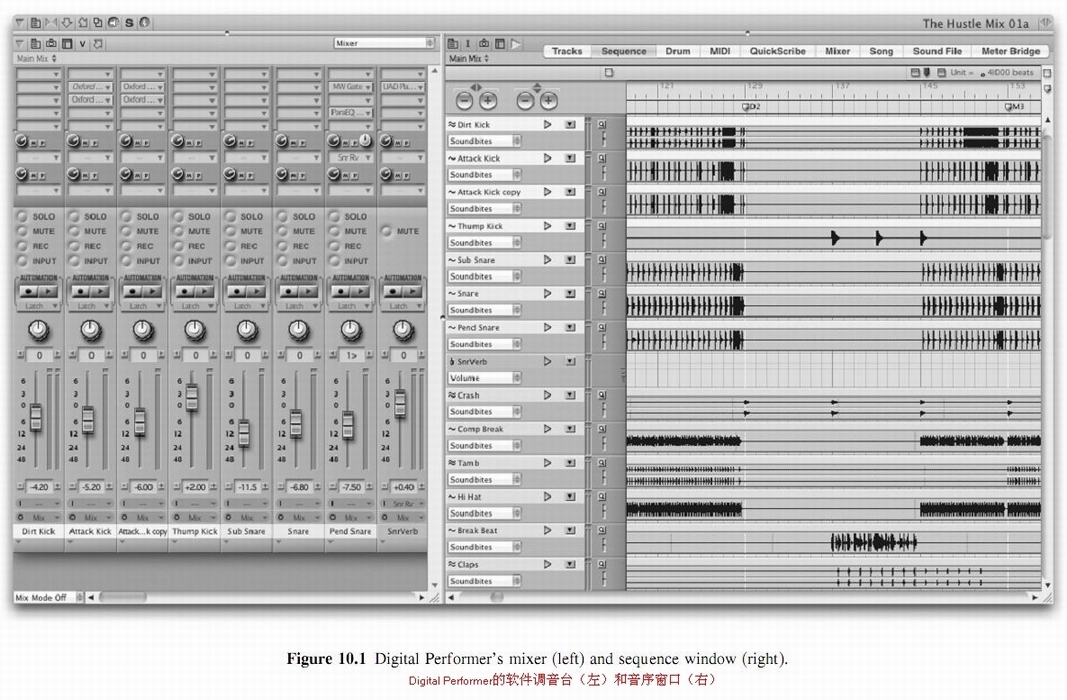Click the I-beam tool icon in Sequence header
Image resolution: width=1067 pixels, height=700 pixels.
468,44
